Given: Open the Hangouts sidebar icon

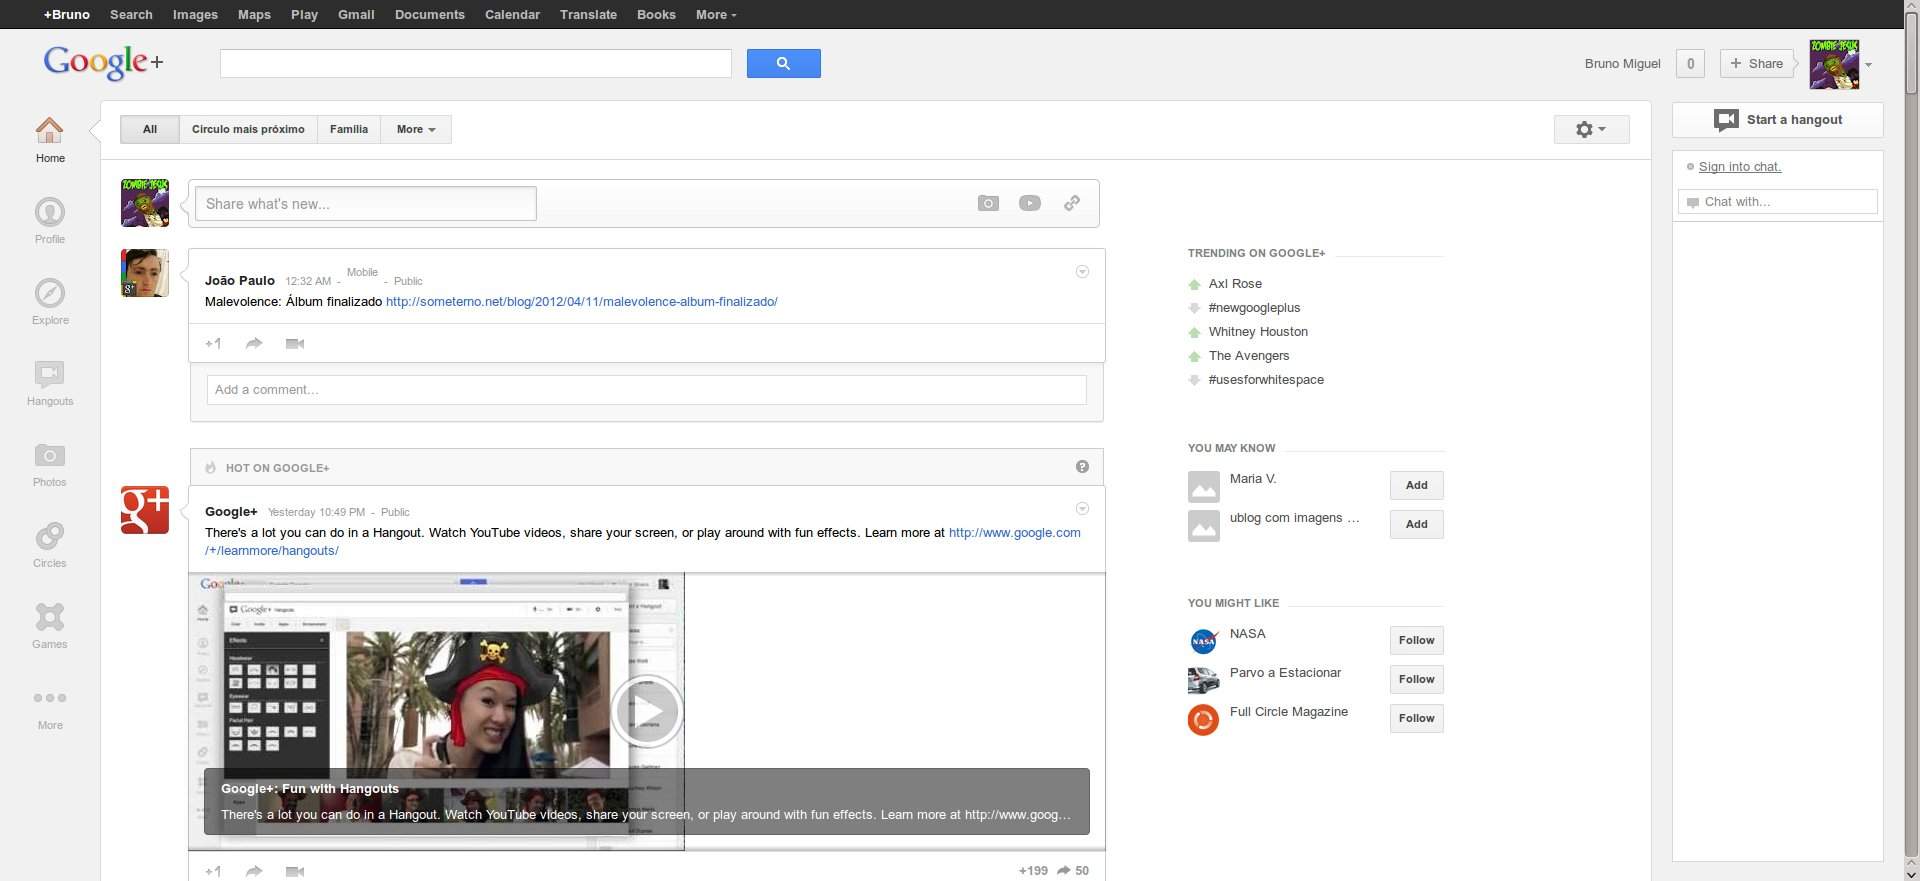Looking at the screenshot, I should (x=49, y=374).
